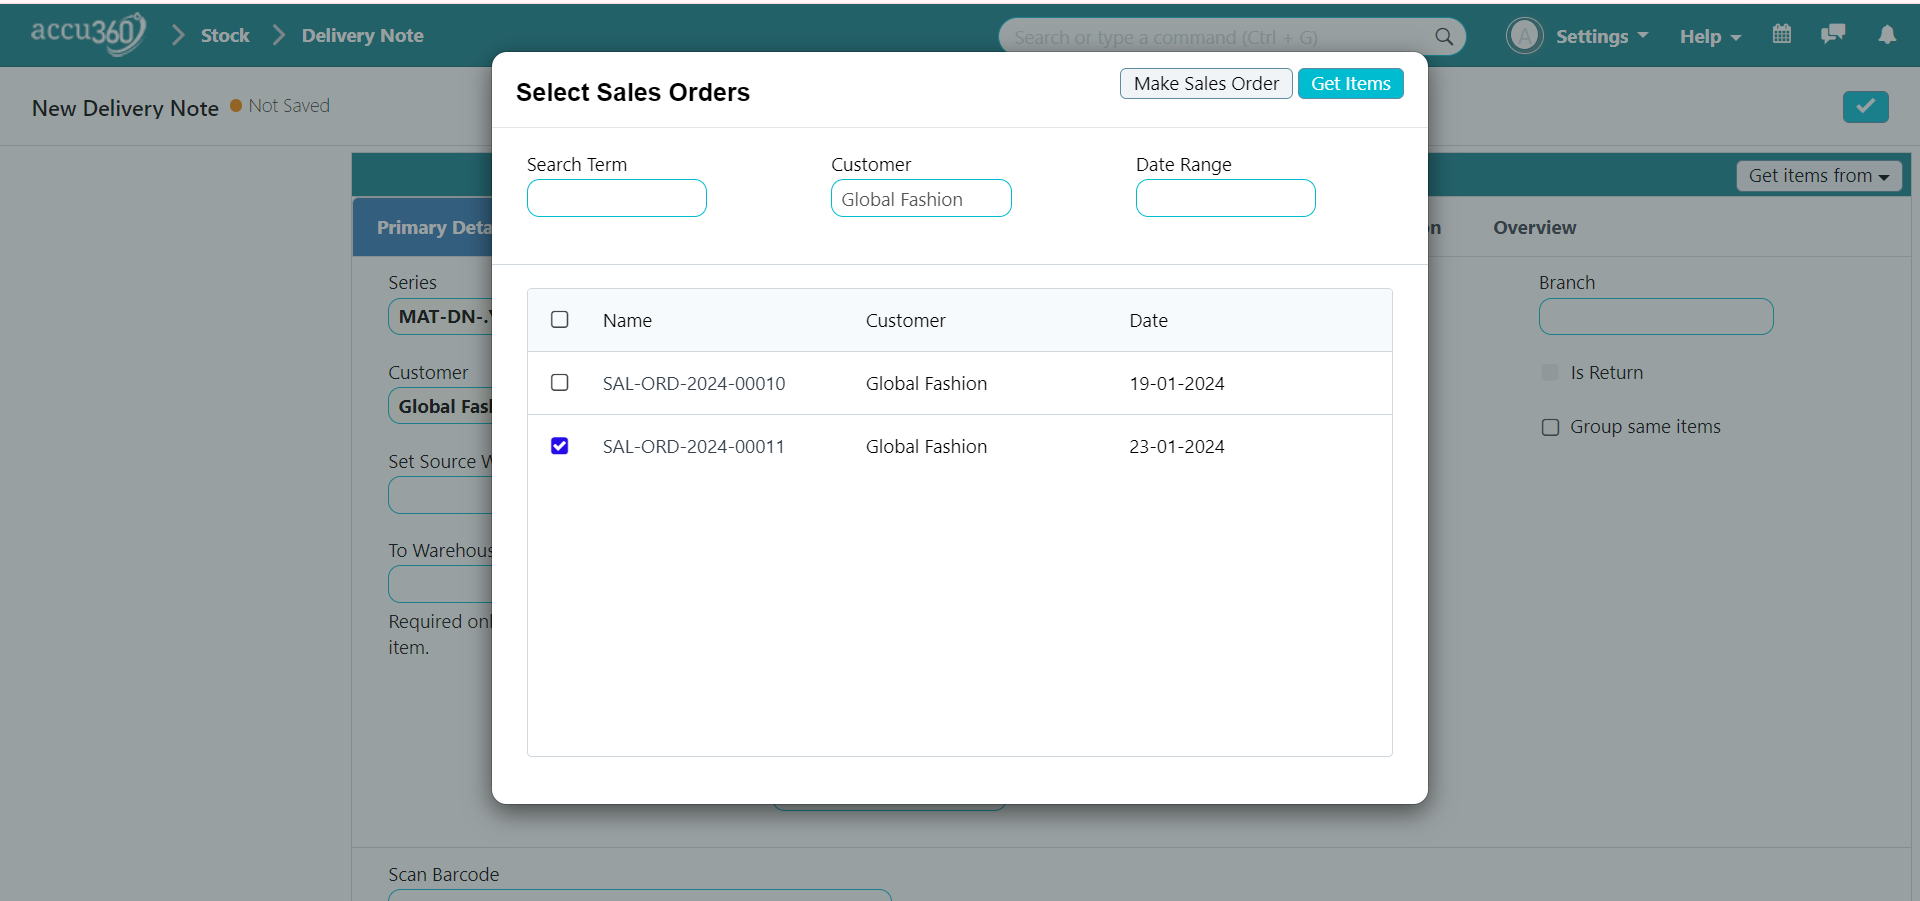1920x901 pixels.
Task: Focus the top search command bar
Action: 1232,37
